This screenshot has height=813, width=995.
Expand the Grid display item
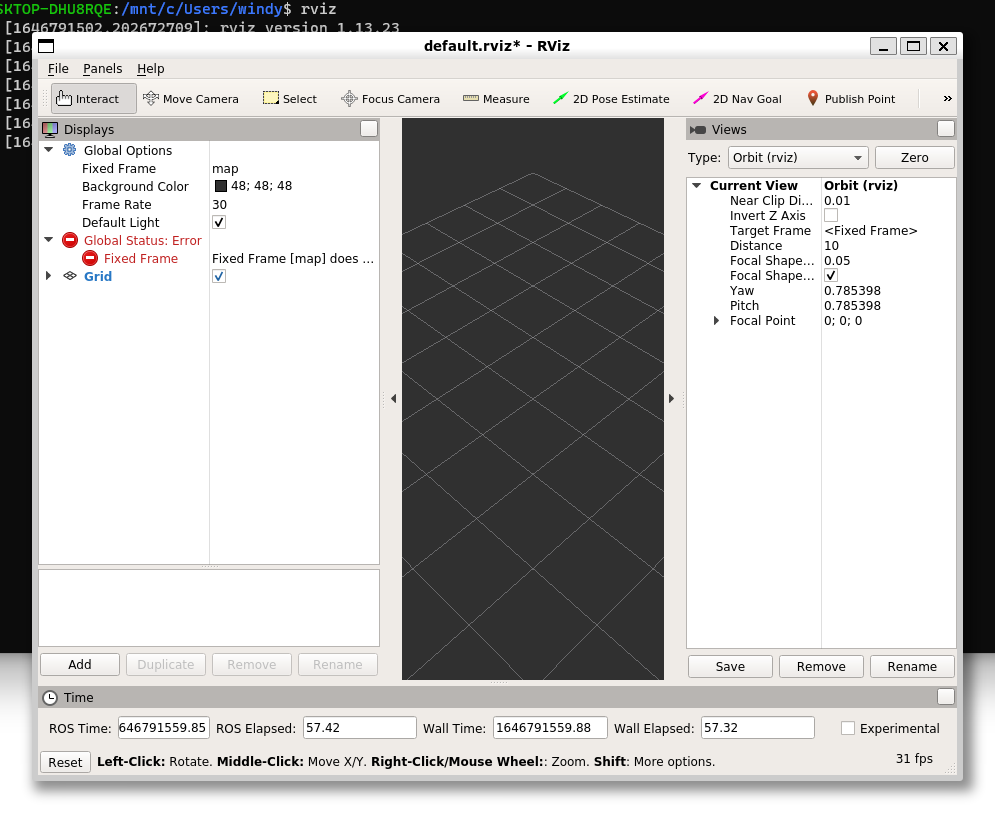click(49, 276)
